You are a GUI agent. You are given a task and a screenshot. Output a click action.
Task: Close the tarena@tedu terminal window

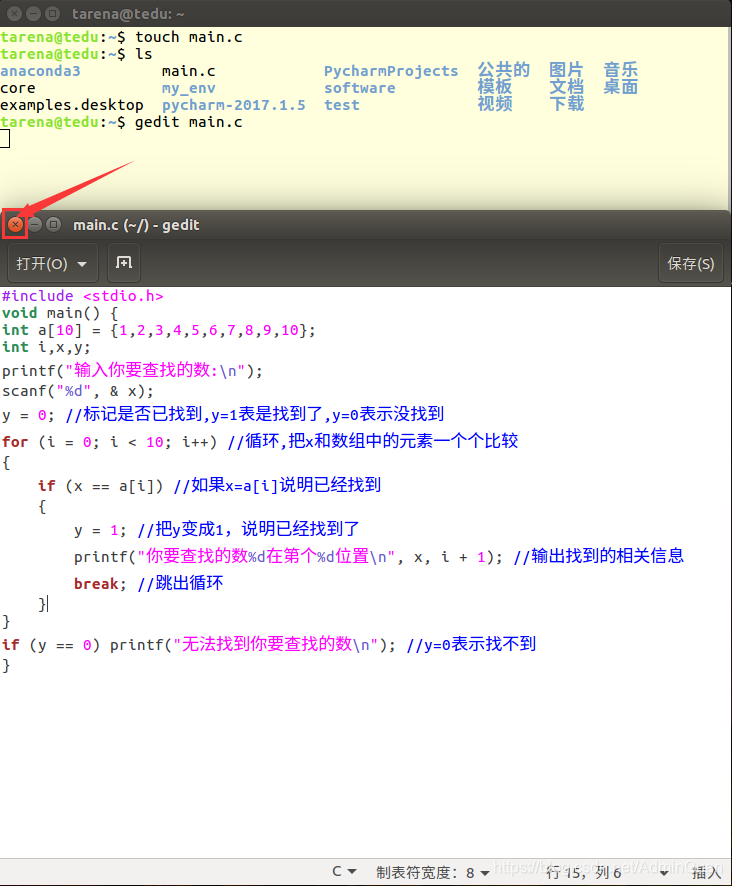[15, 13]
